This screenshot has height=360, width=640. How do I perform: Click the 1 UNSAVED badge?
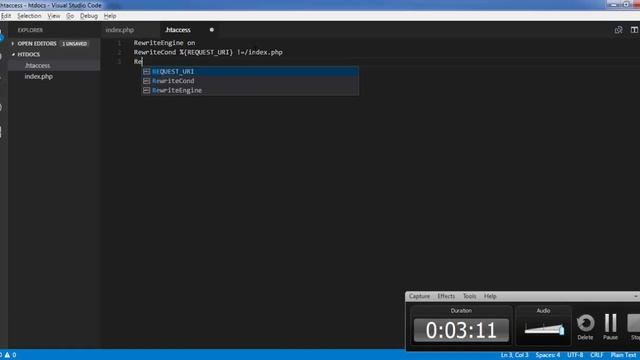[x=75, y=43]
